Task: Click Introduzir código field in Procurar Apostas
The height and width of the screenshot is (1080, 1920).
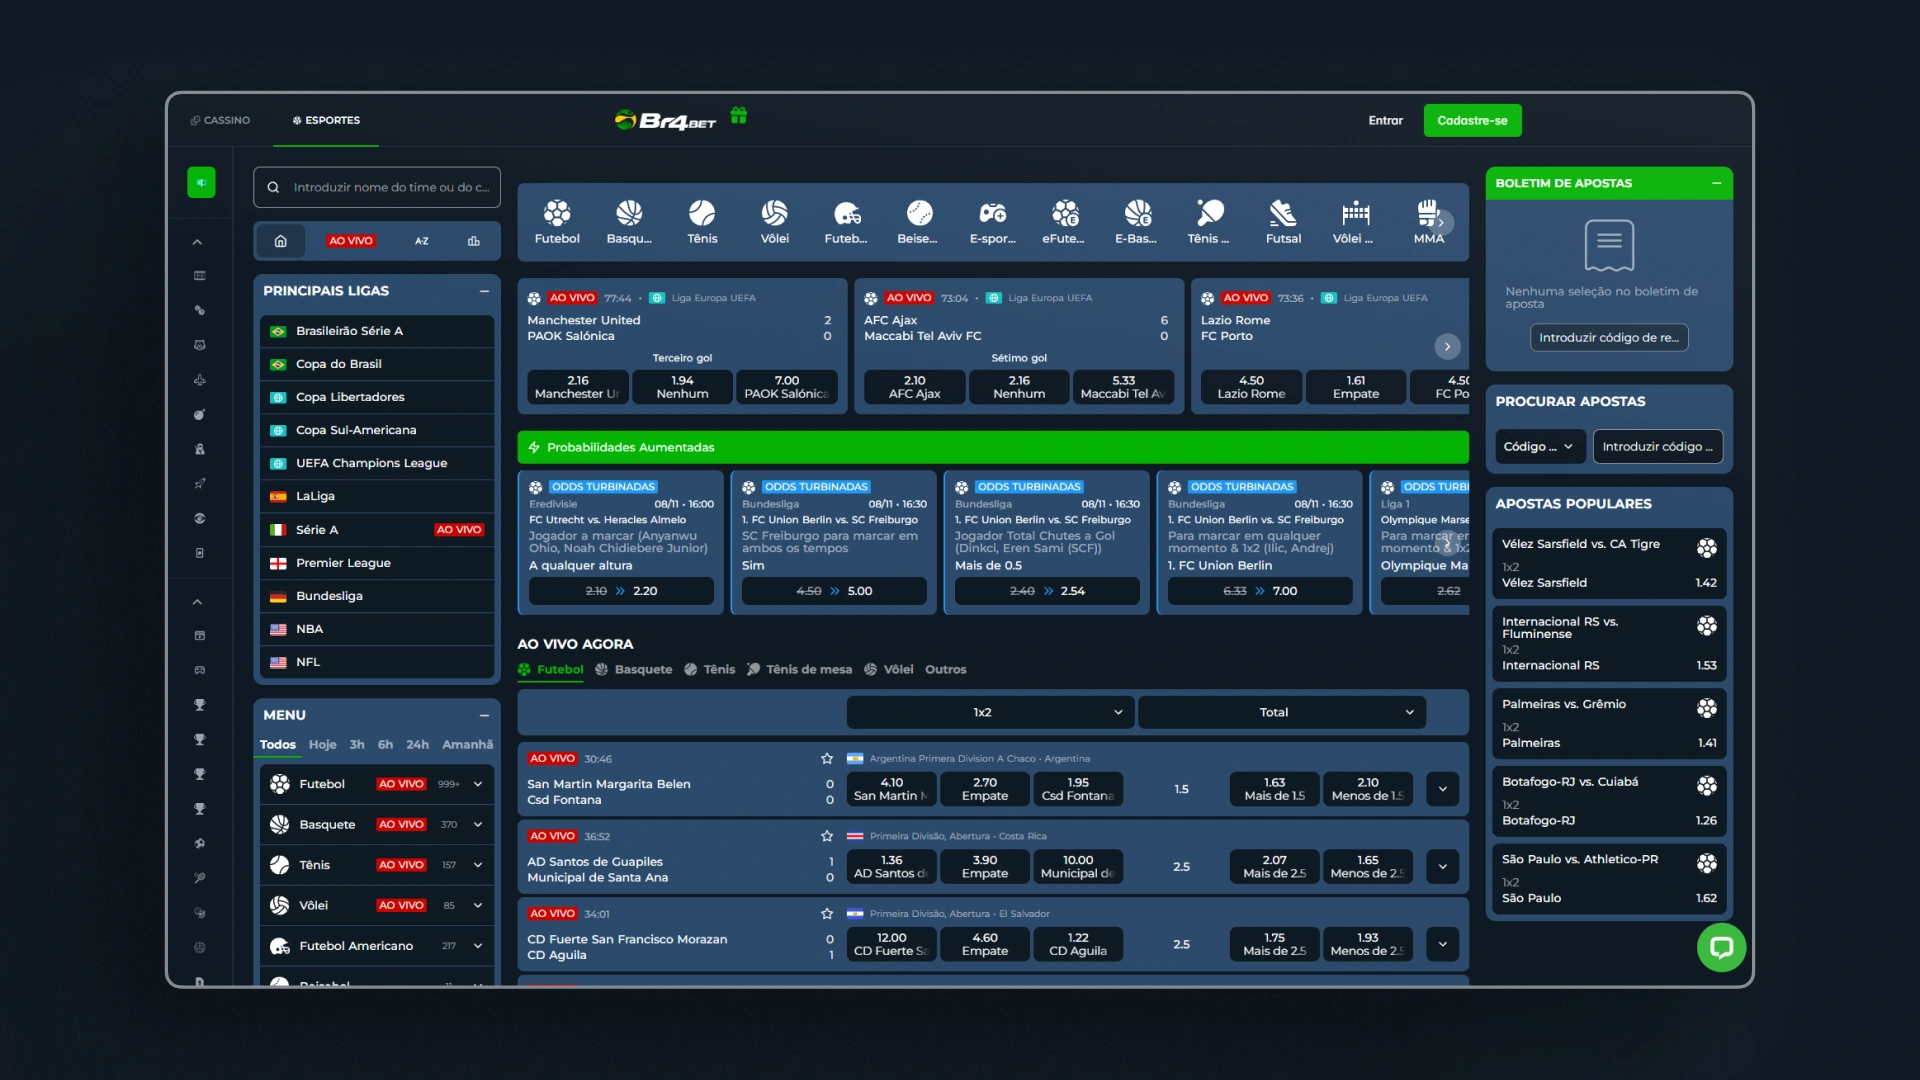Action: pyautogui.click(x=1657, y=447)
